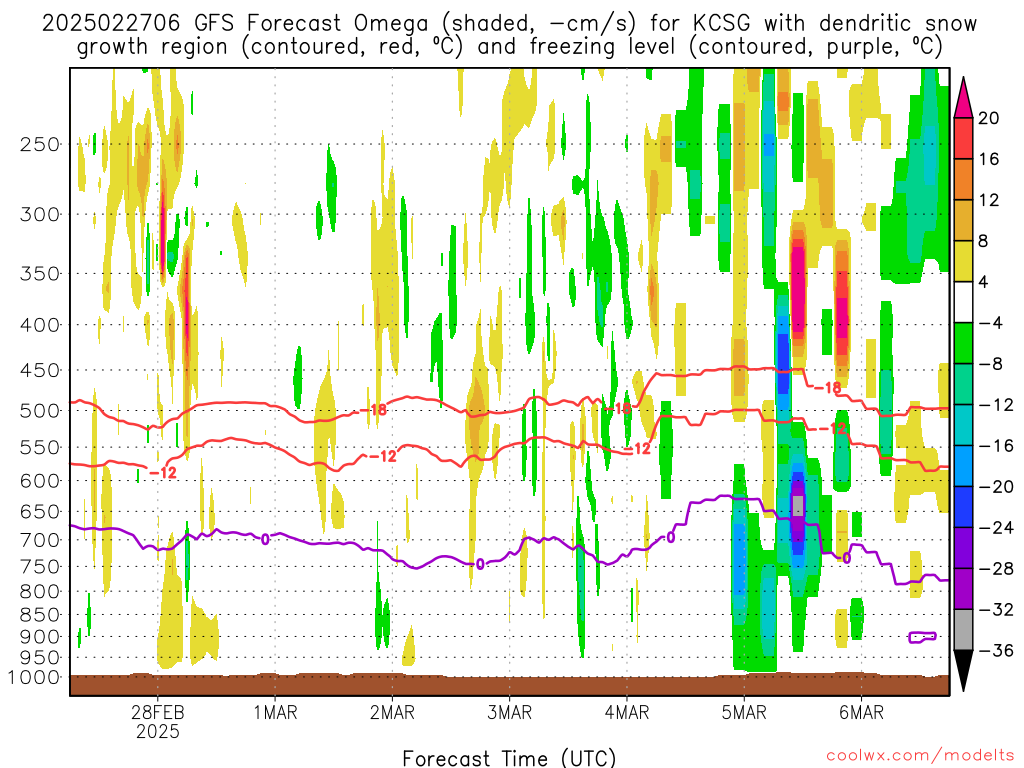1024x768 pixels.
Task: Click the magenta top color bar arrow
Action: coord(963,97)
